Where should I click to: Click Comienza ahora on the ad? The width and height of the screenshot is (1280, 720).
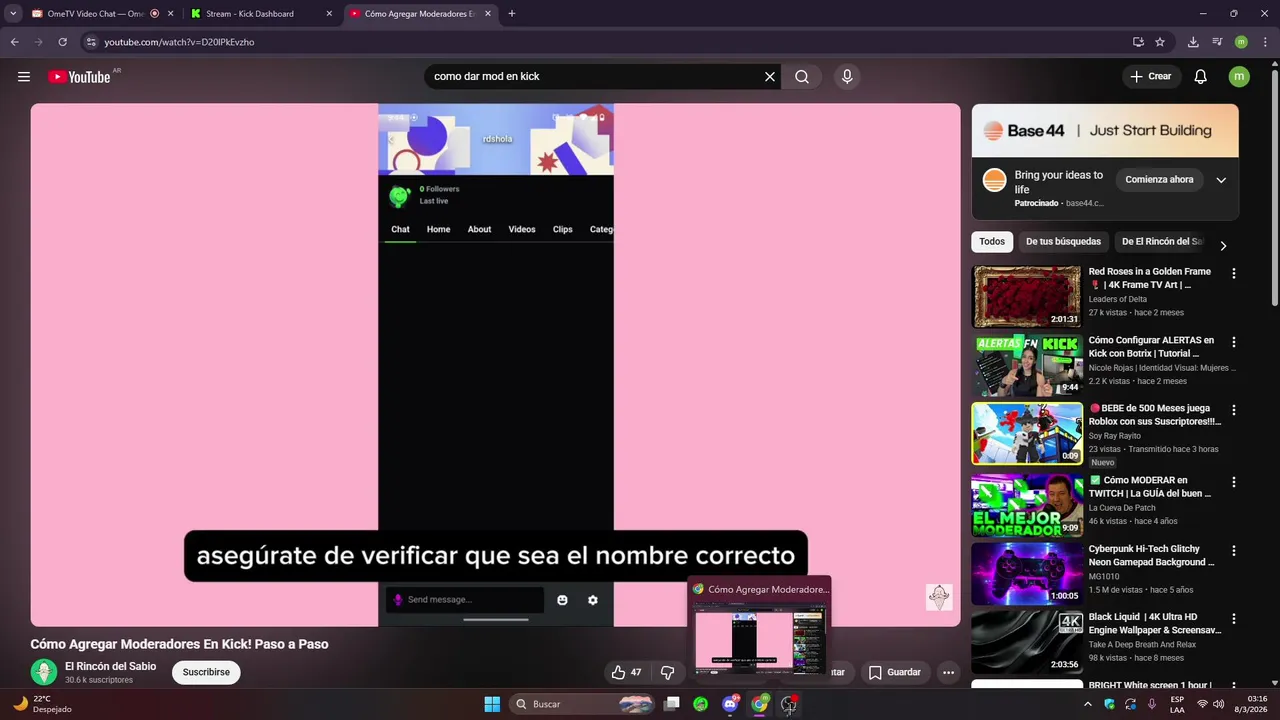click(x=1159, y=180)
